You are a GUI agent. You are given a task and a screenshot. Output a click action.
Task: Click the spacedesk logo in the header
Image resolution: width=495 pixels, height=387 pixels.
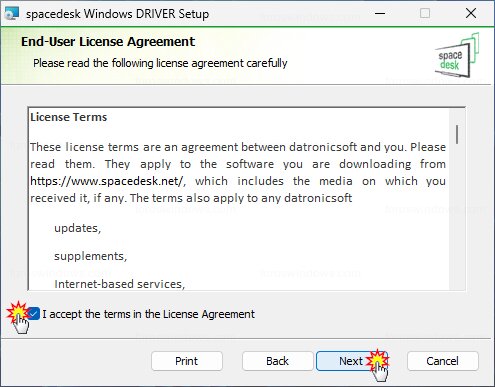point(457,56)
